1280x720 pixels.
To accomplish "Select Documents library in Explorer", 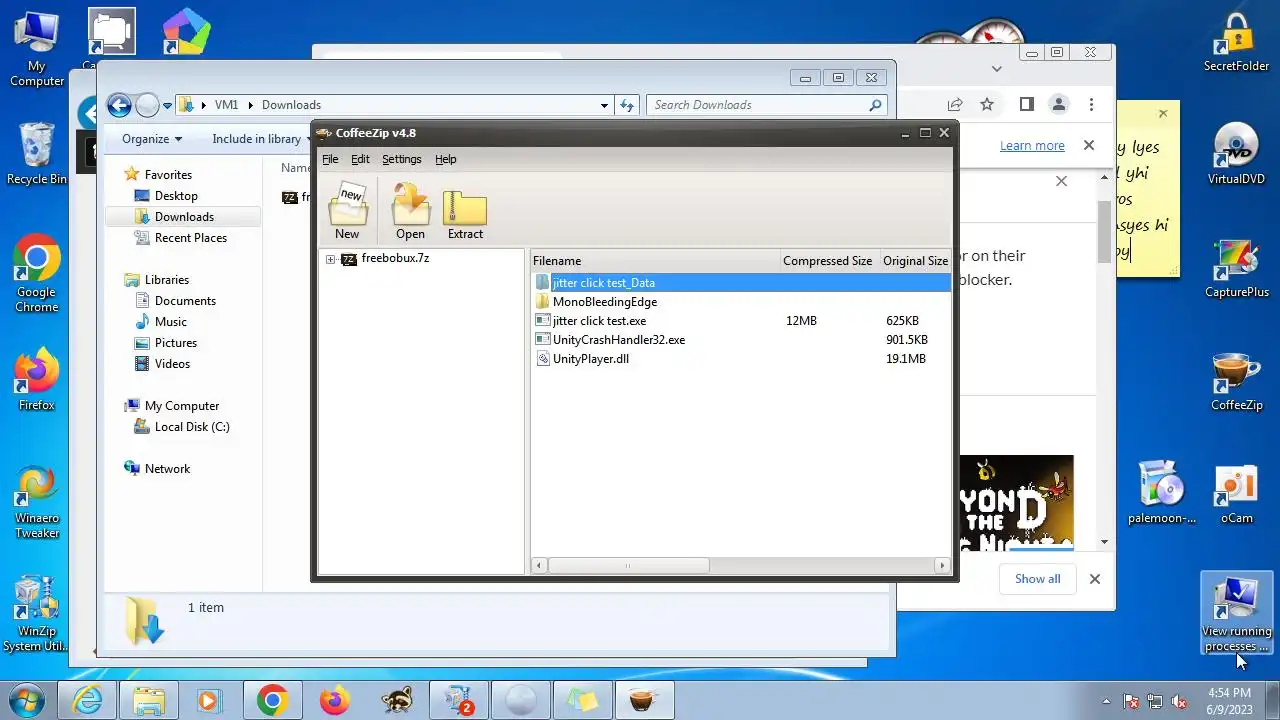I will point(185,301).
